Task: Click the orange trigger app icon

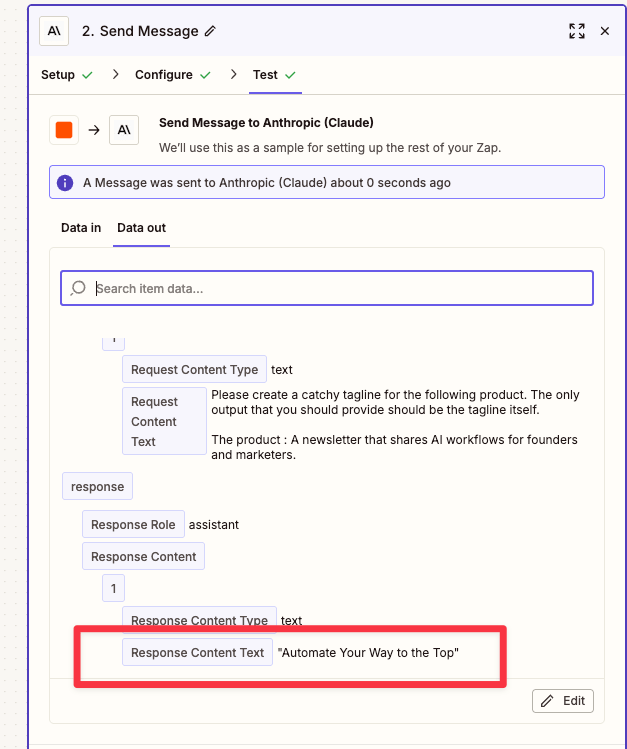Action: (64, 130)
